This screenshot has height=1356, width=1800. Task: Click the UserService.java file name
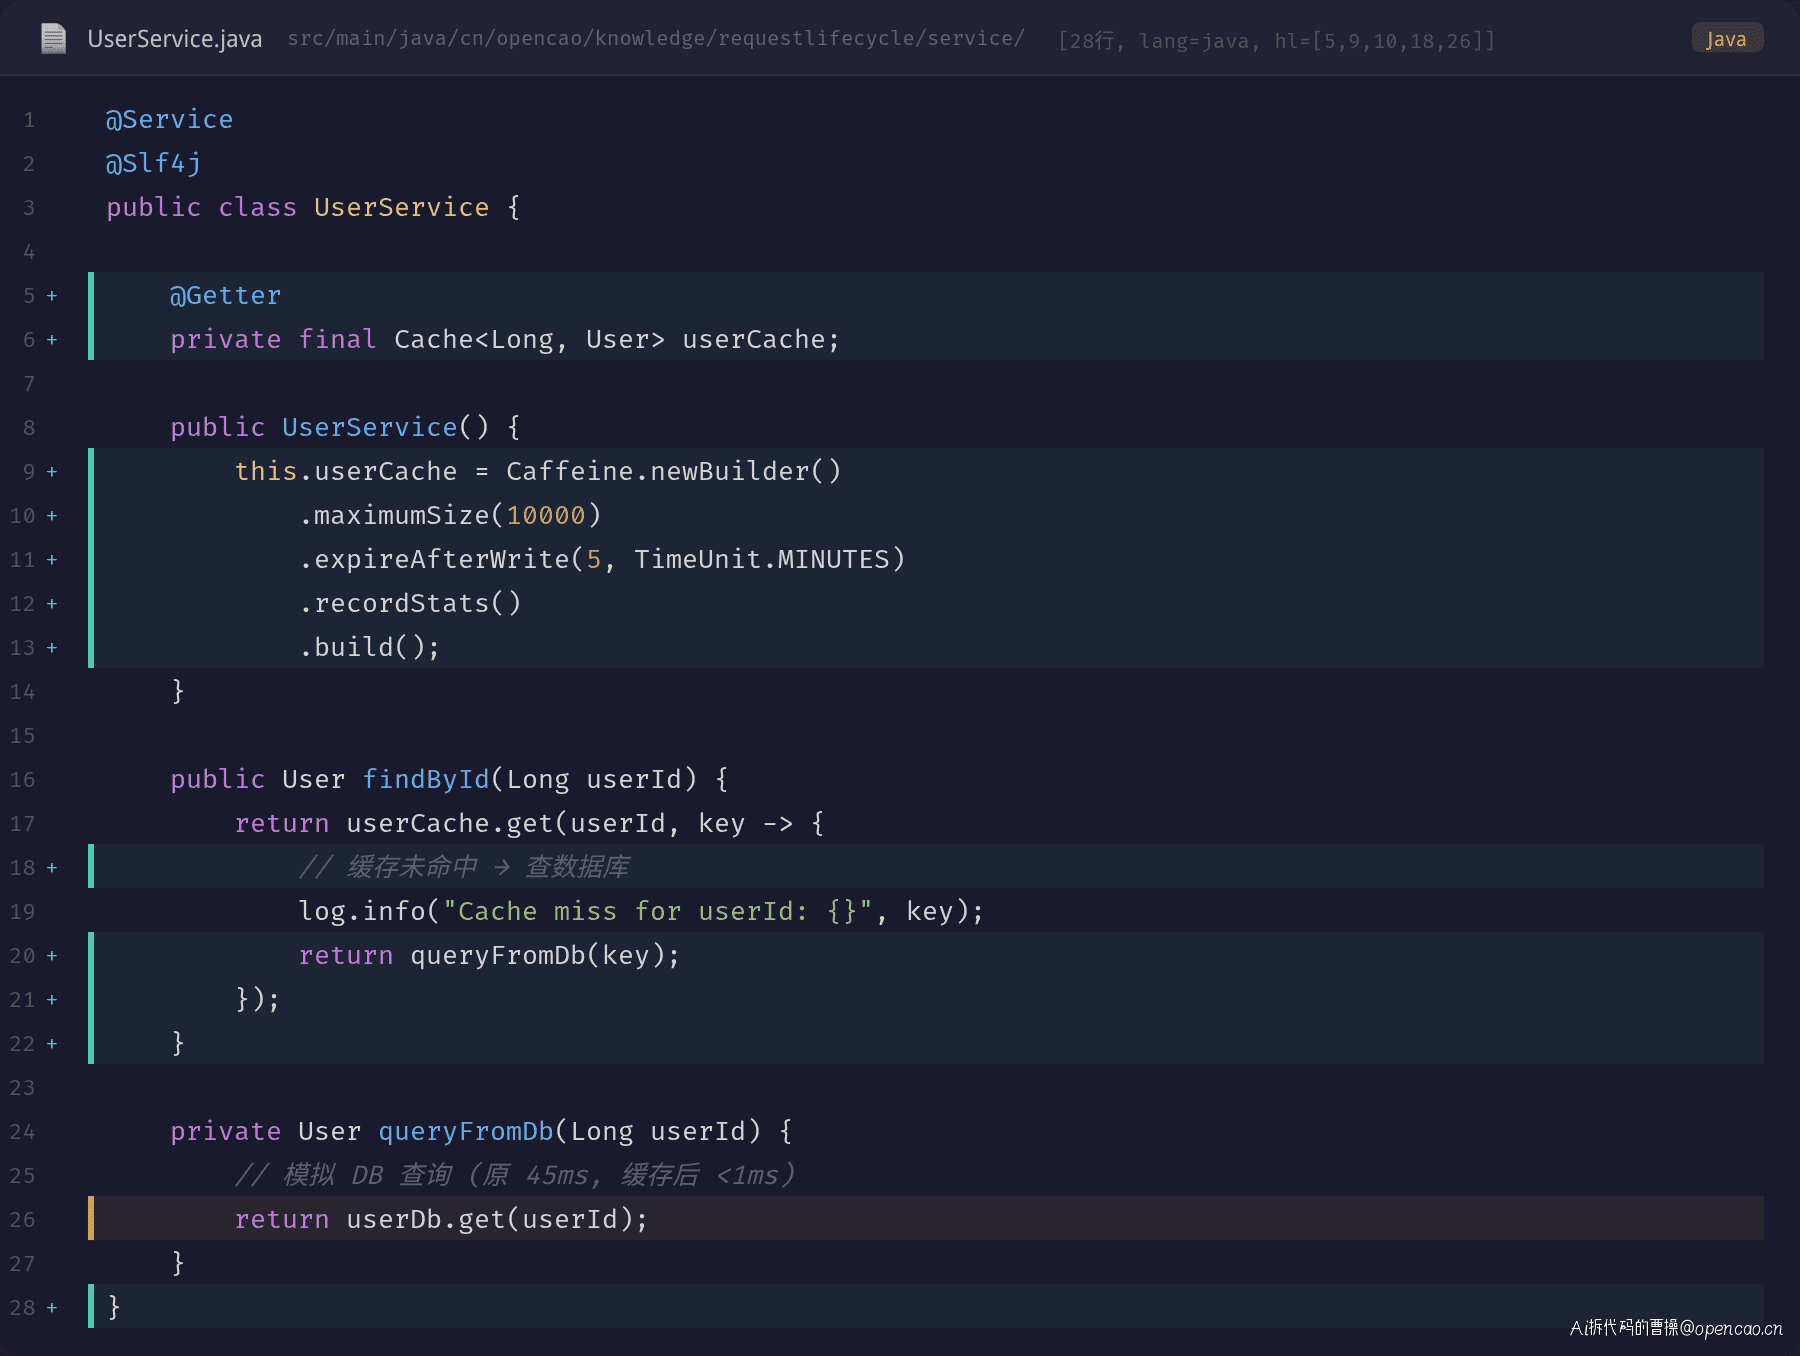175,39
